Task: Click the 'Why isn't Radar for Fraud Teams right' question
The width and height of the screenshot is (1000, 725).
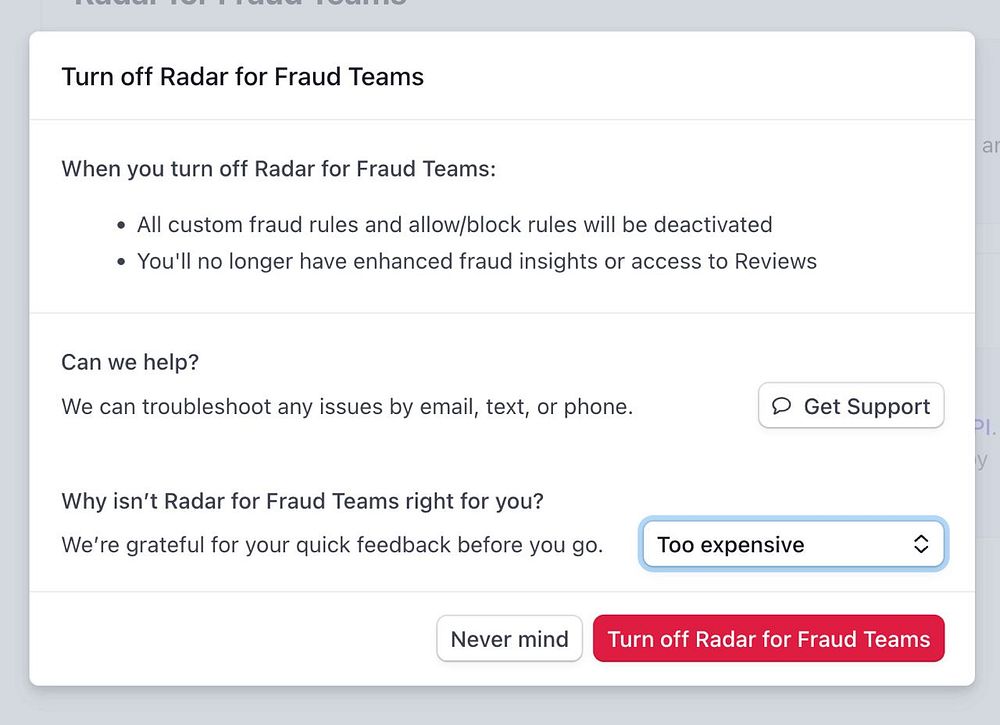Action: click(303, 500)
